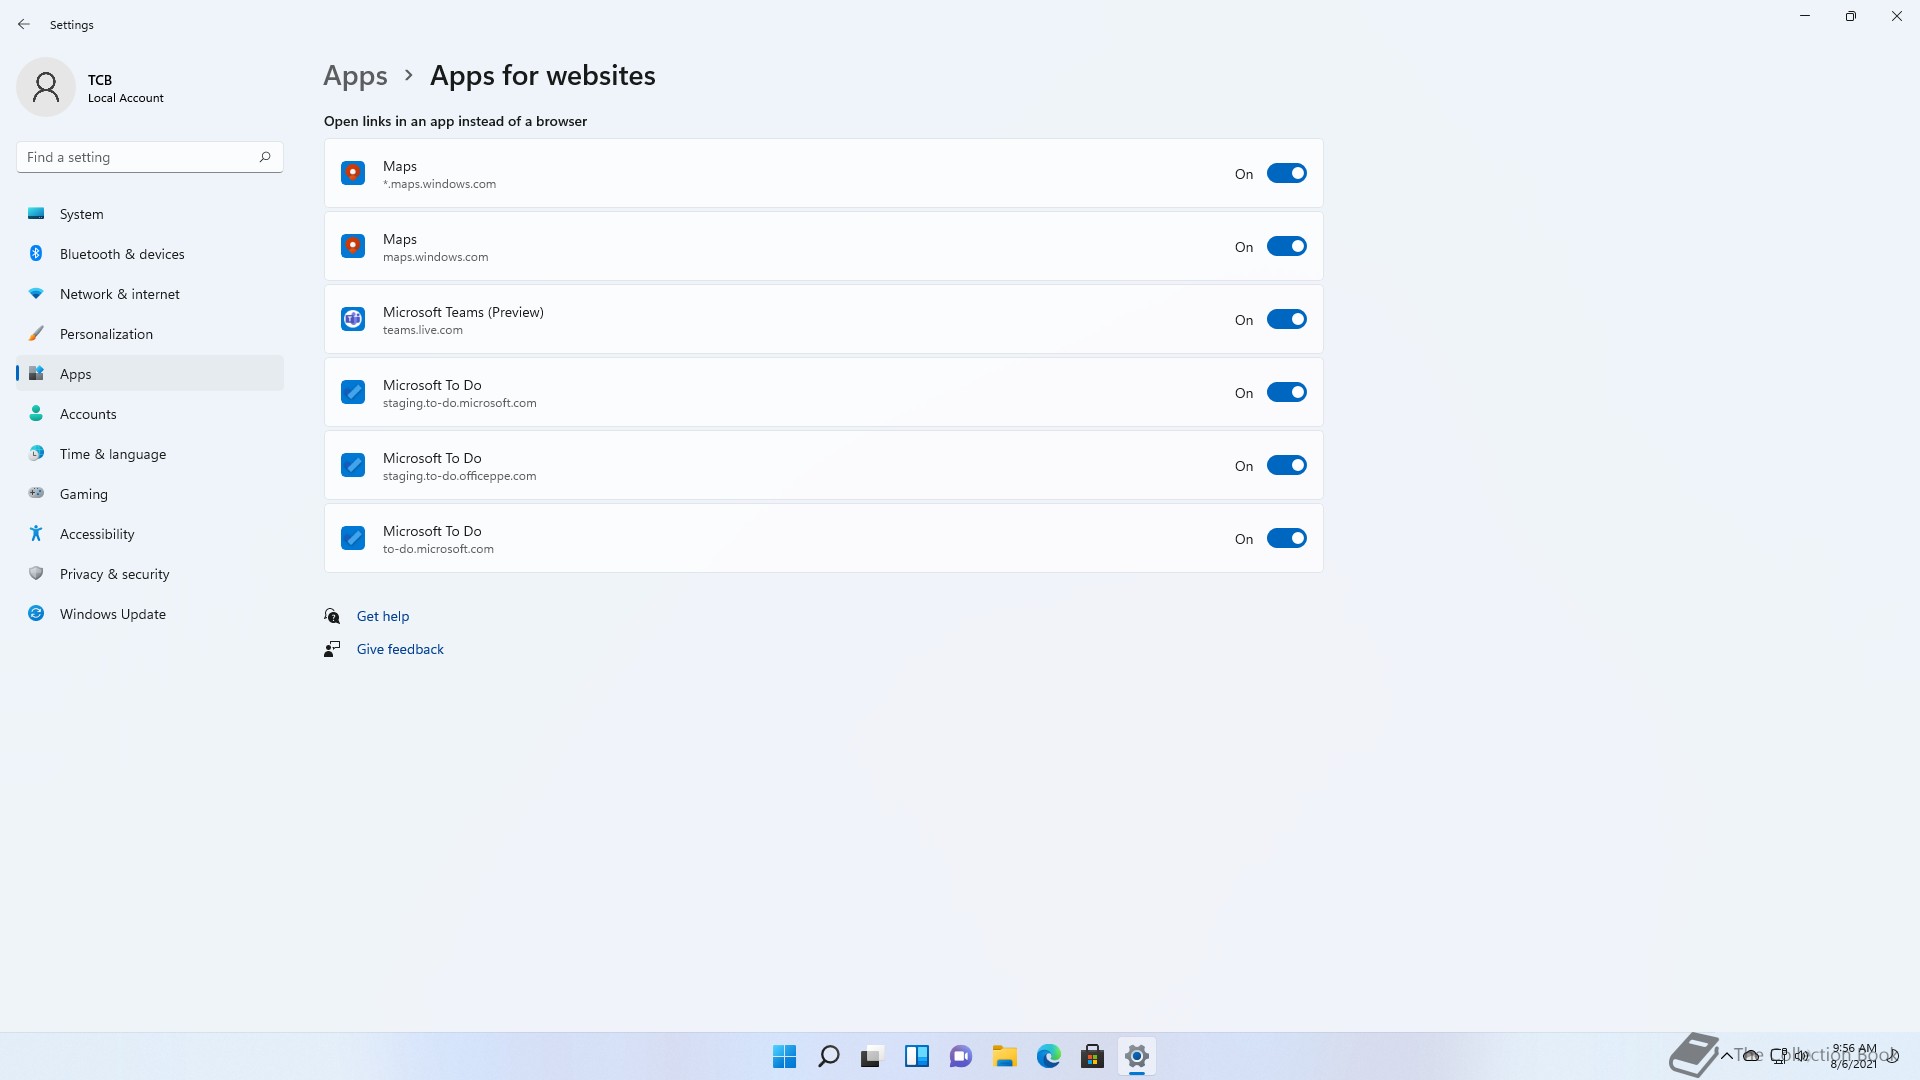The width and height of the screenshot is (1920, 1080).
Task: Toggle Maps *.maps.windows.com switch
Action: click(1286, 173)
